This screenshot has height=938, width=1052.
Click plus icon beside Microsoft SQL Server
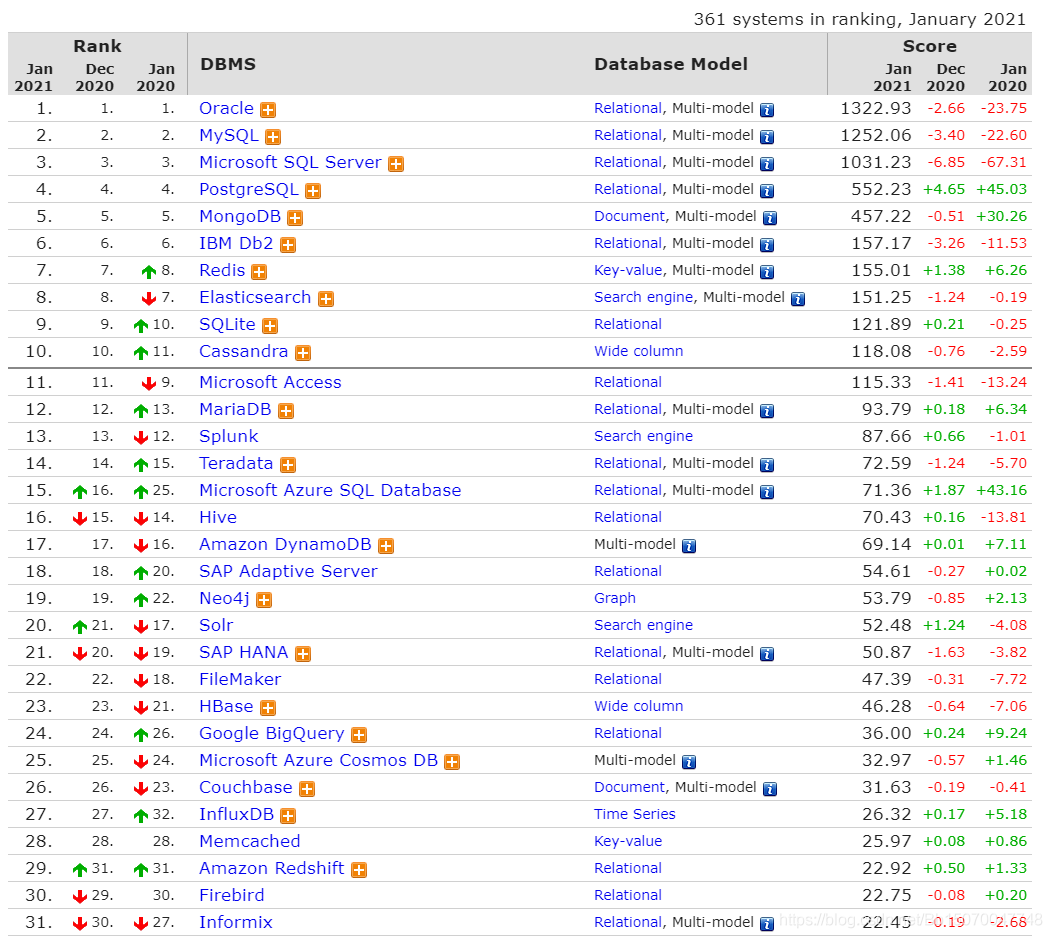pyautogui.click(x=396, y=164)
